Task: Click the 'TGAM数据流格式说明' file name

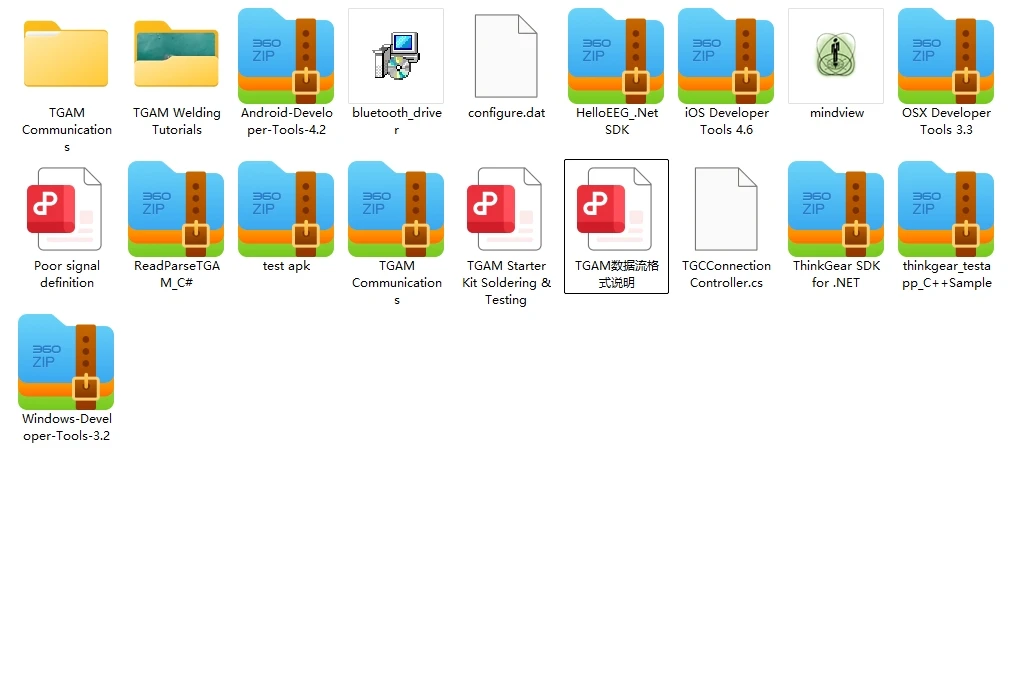Action: point(617,274)
